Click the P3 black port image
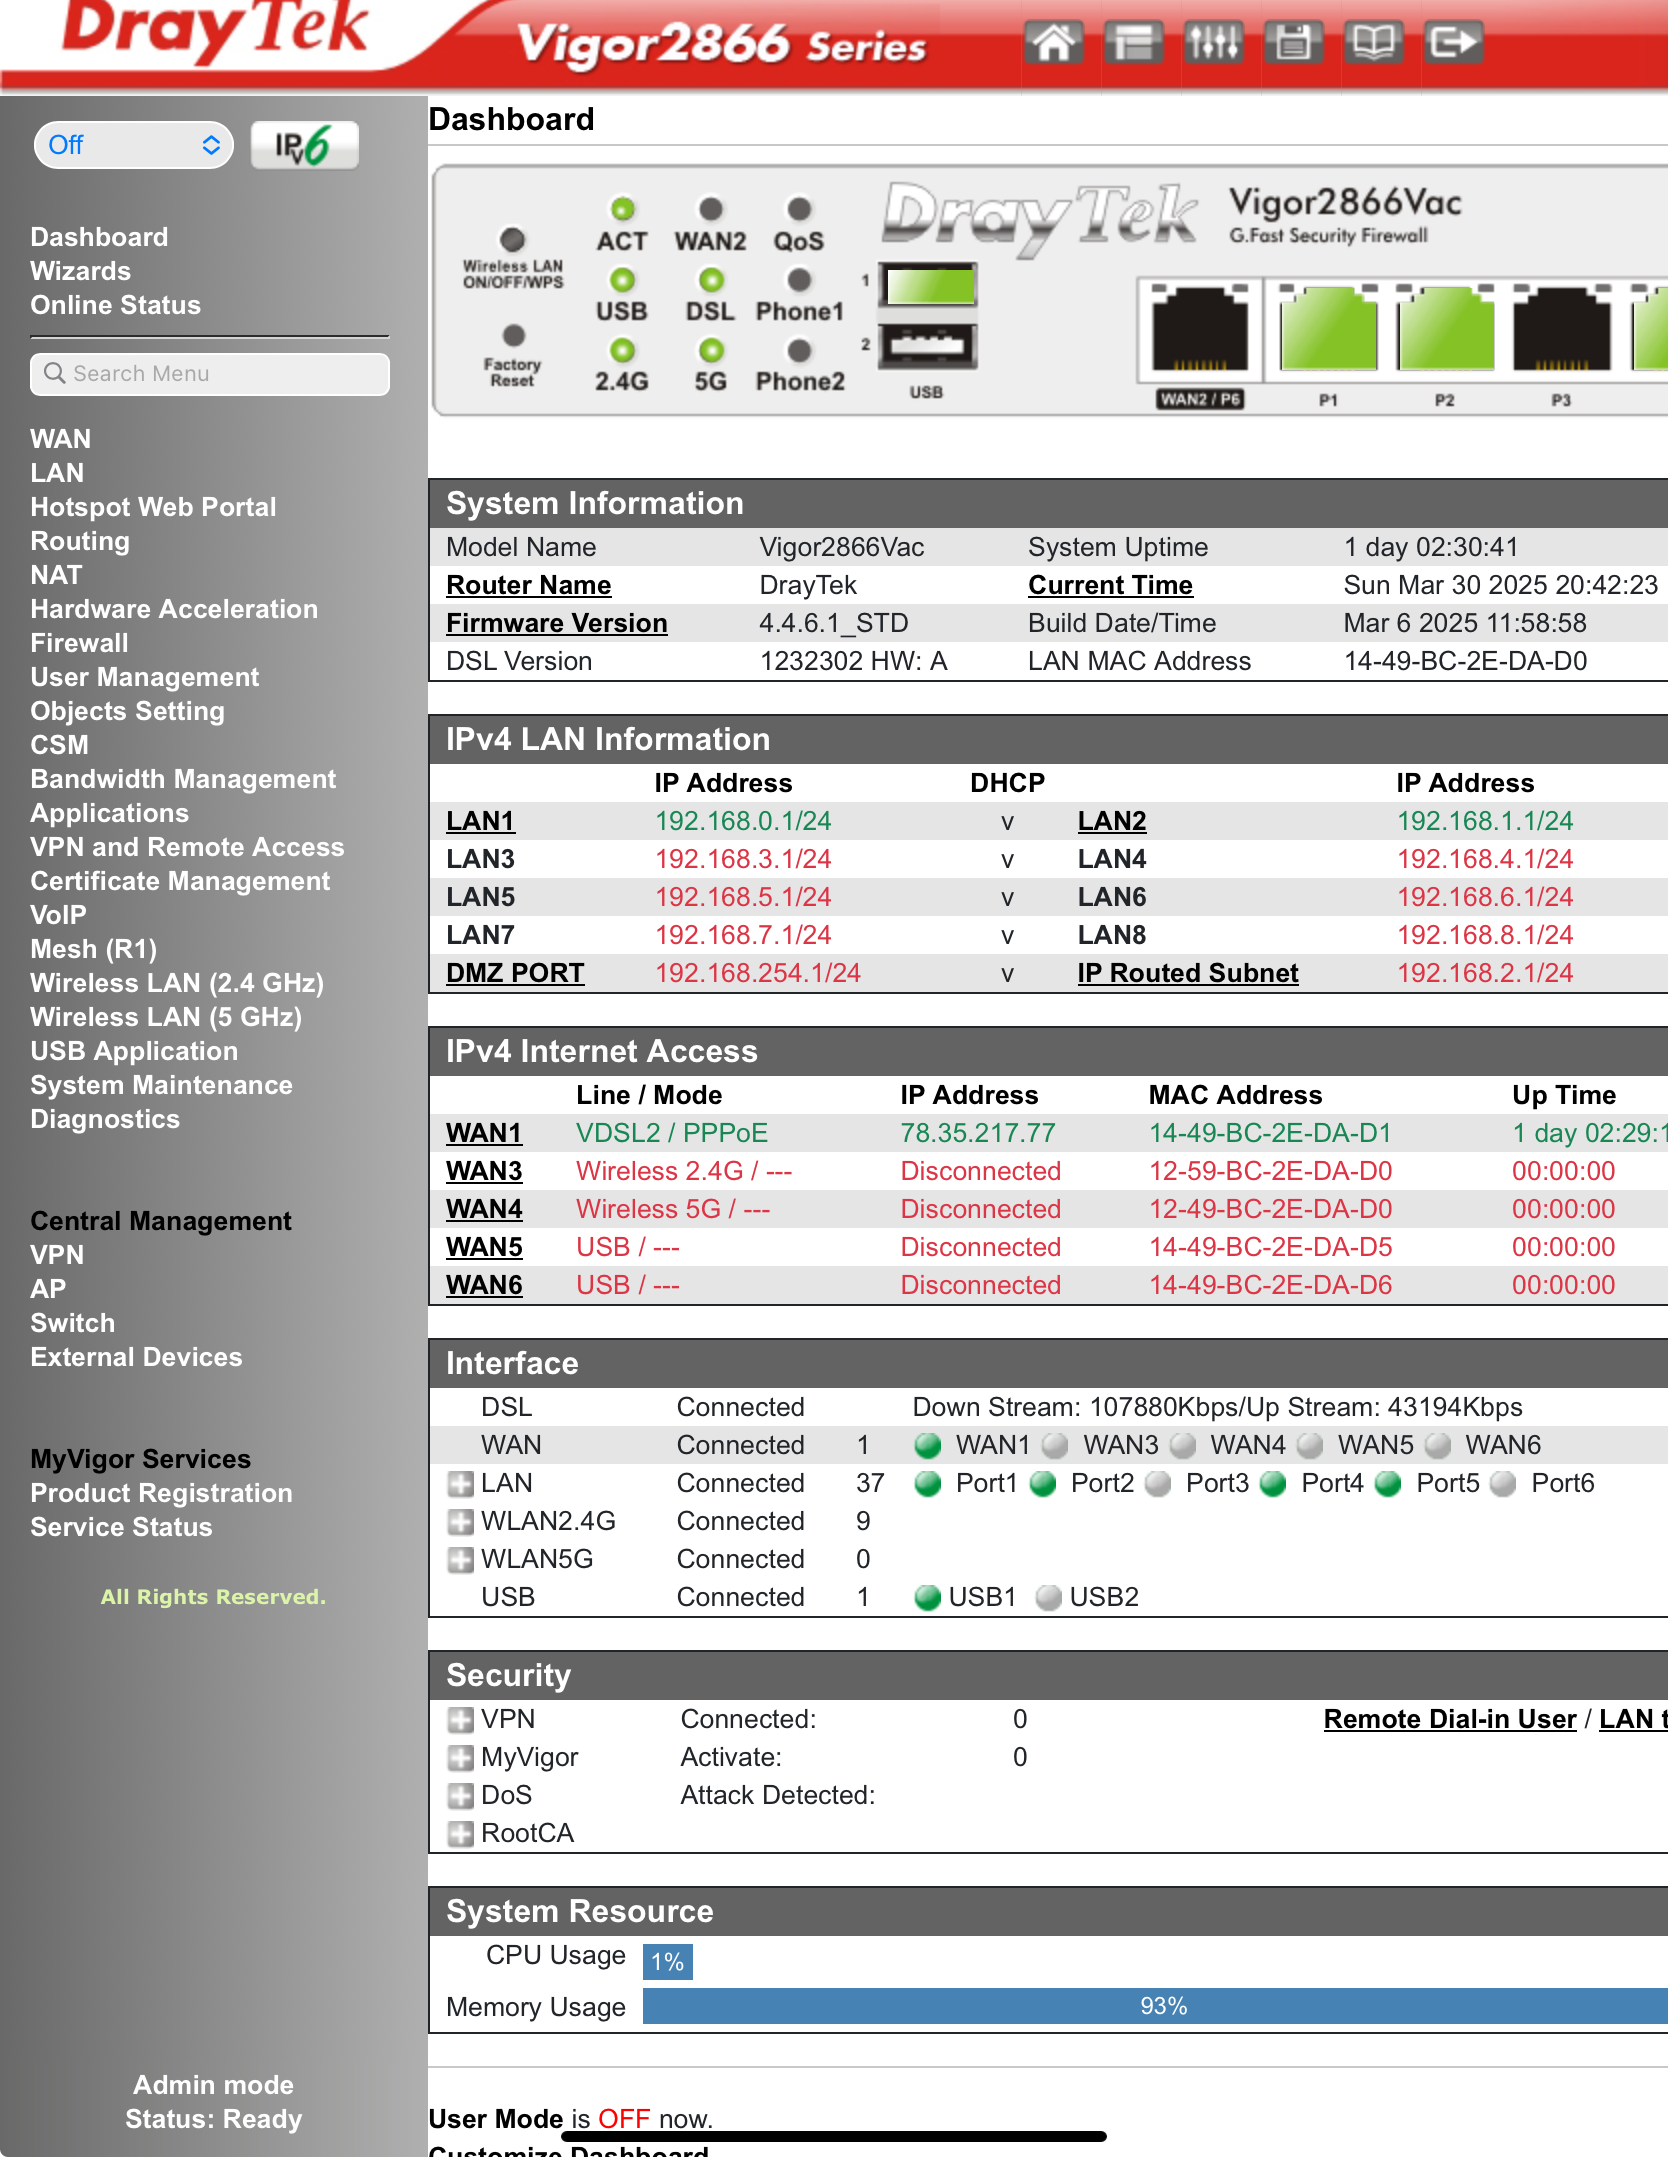Viewport: 1668px width, 2157px height. pyautogui.click(x=1561, y=328)
